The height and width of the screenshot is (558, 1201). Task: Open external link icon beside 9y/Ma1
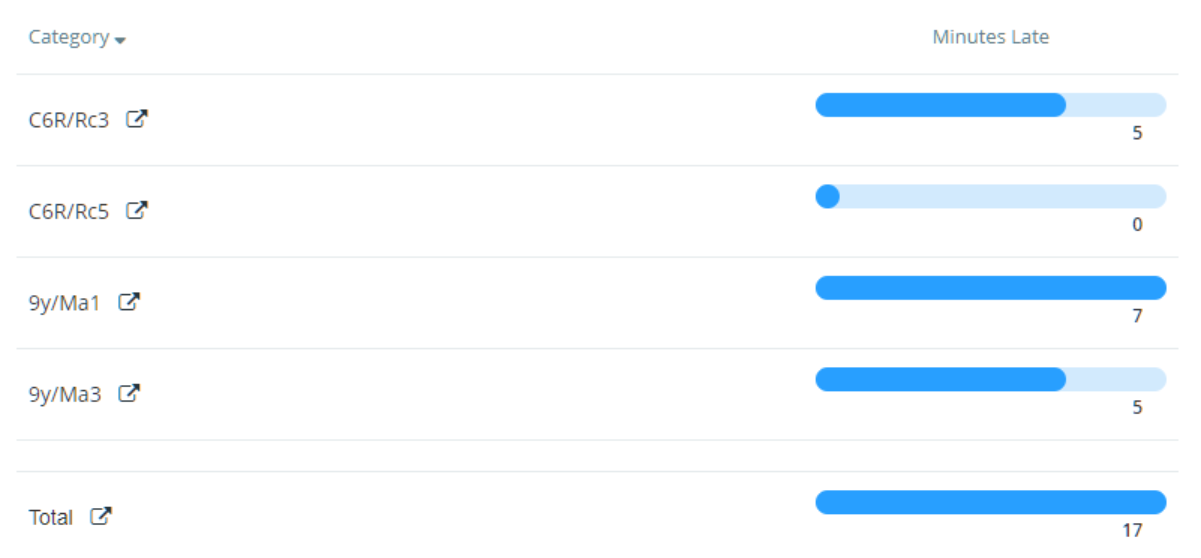[129, 302]
